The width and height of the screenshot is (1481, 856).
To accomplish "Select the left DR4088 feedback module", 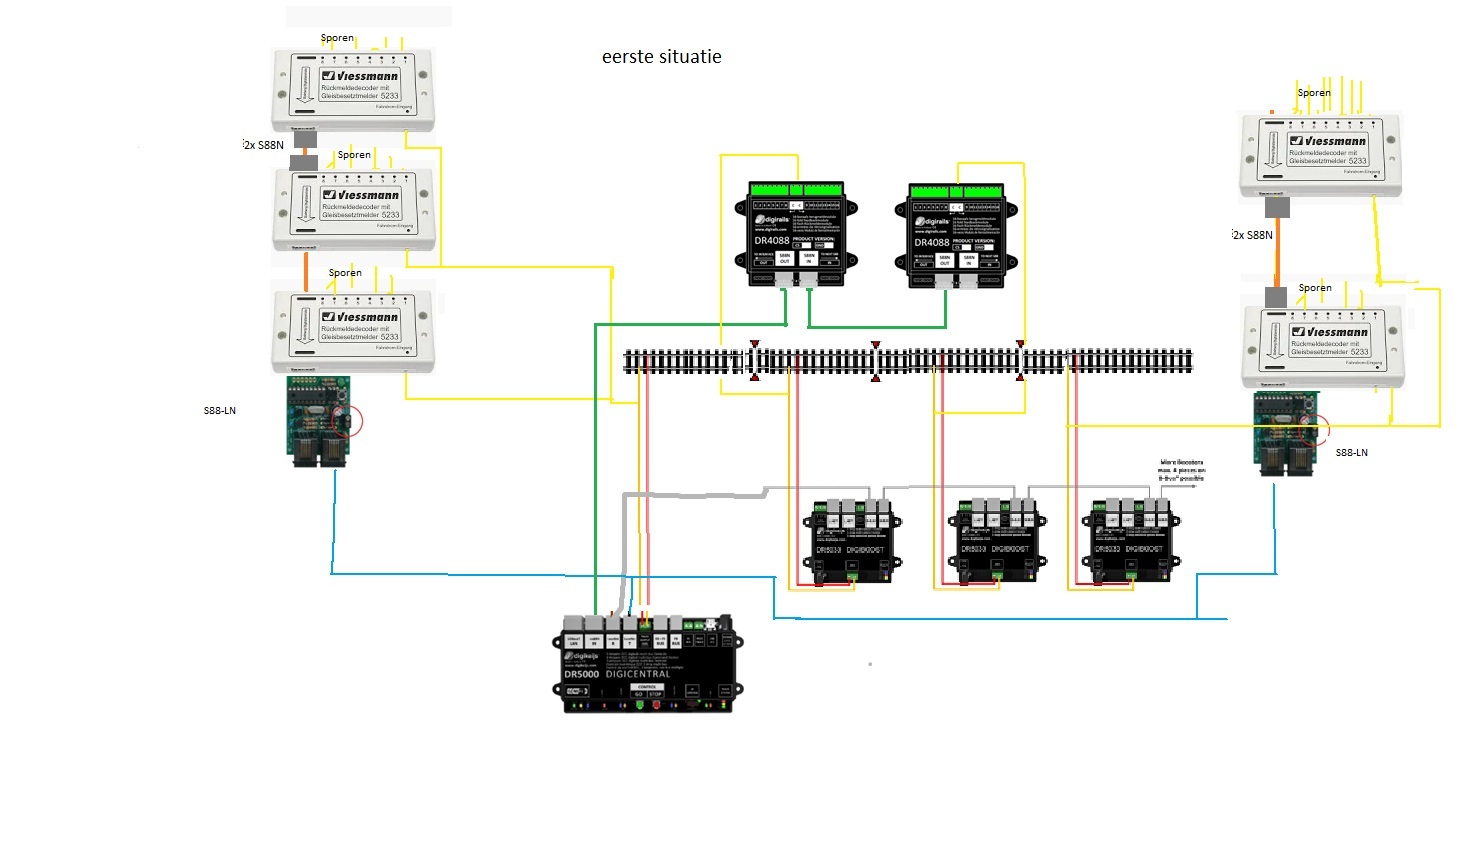I will click(x=796, y=235).
